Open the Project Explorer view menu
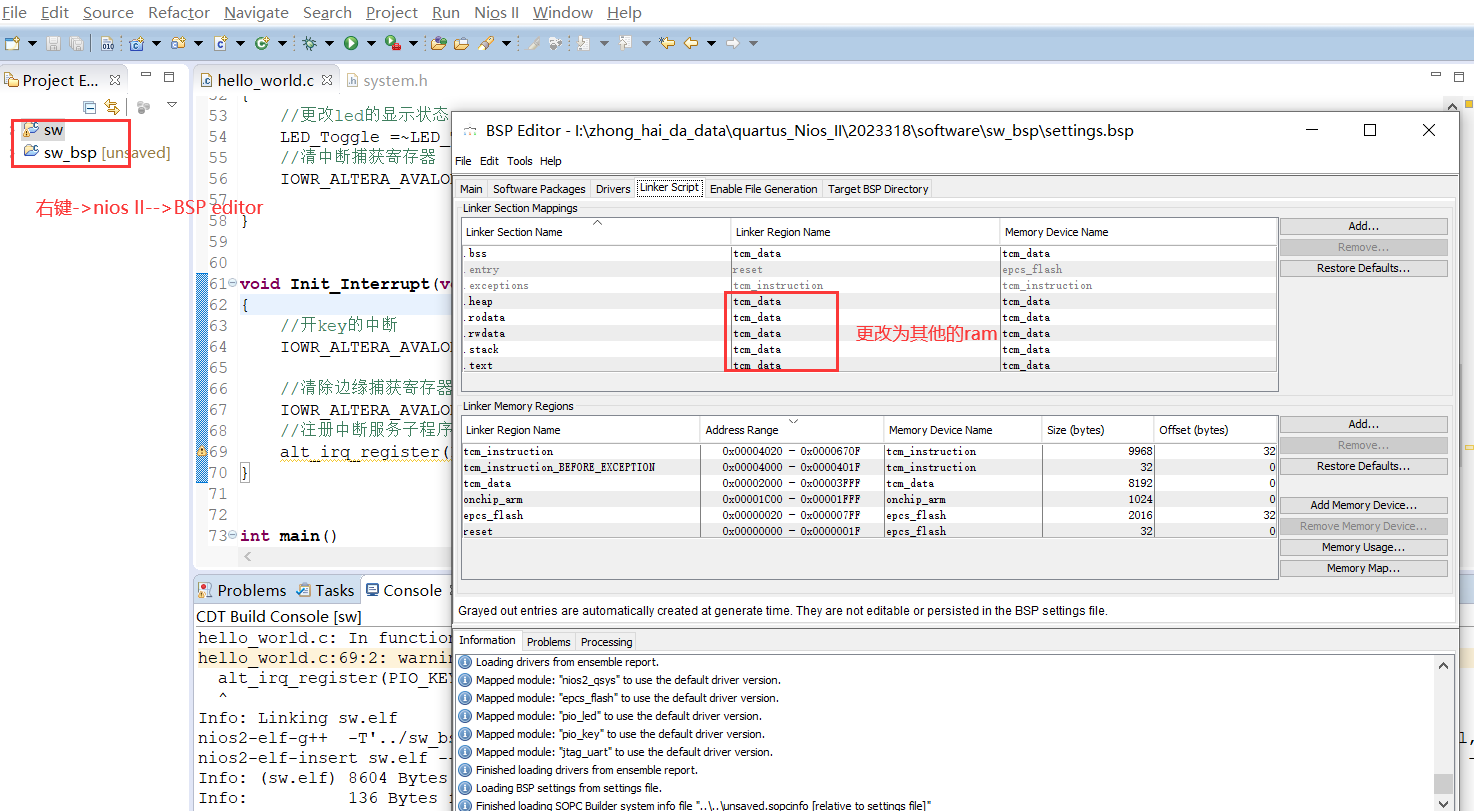 [x=171, y=104]
